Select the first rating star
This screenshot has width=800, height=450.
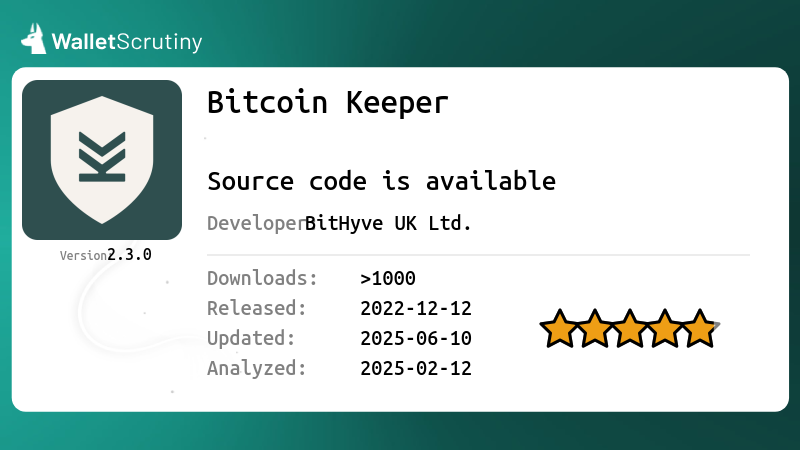click(560, 329)
